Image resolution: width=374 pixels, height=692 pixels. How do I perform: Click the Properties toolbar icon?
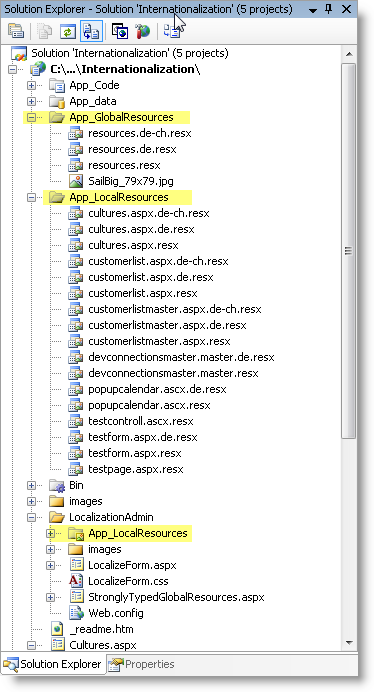coord(16,31)
